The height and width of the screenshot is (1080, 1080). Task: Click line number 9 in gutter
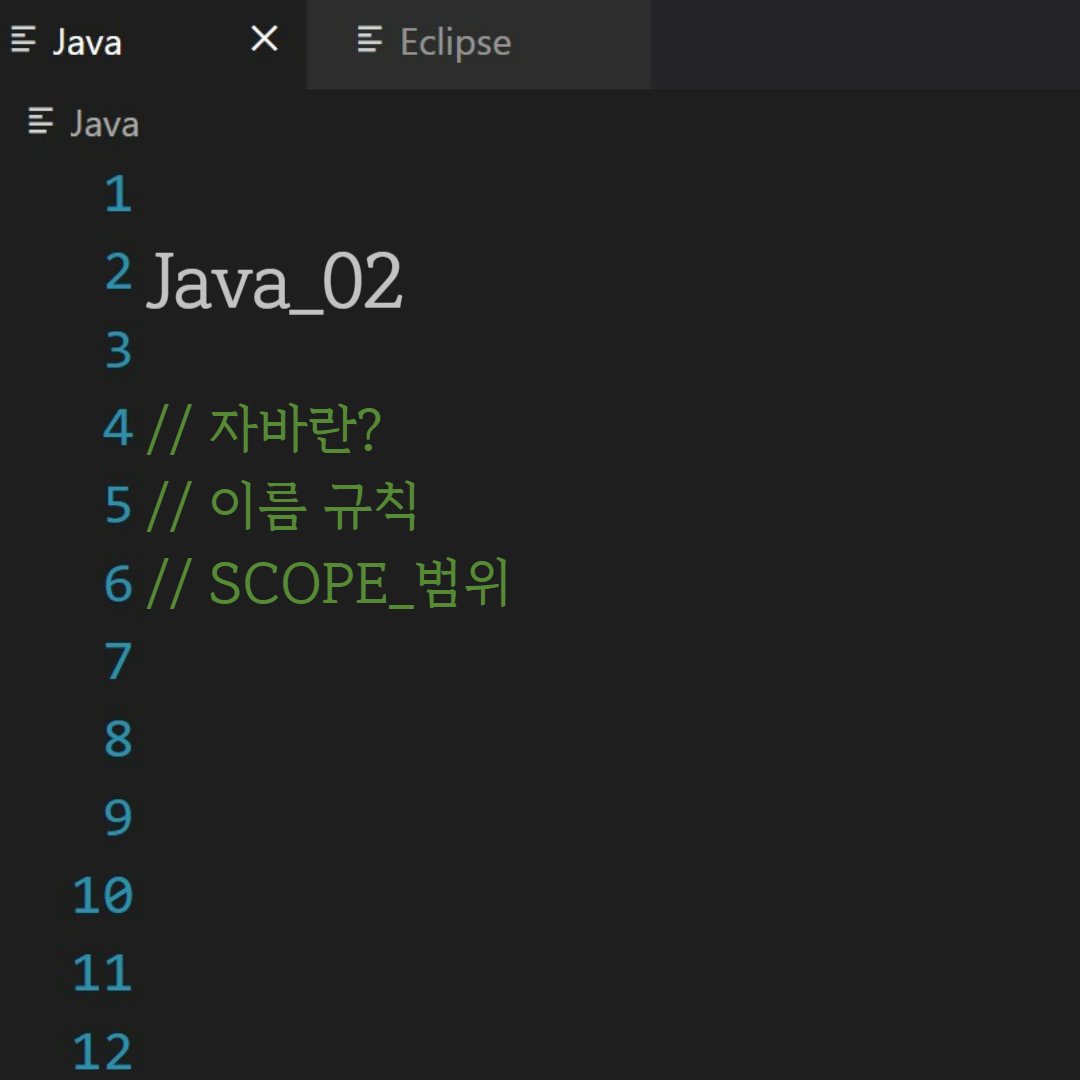tap(118, 818)
